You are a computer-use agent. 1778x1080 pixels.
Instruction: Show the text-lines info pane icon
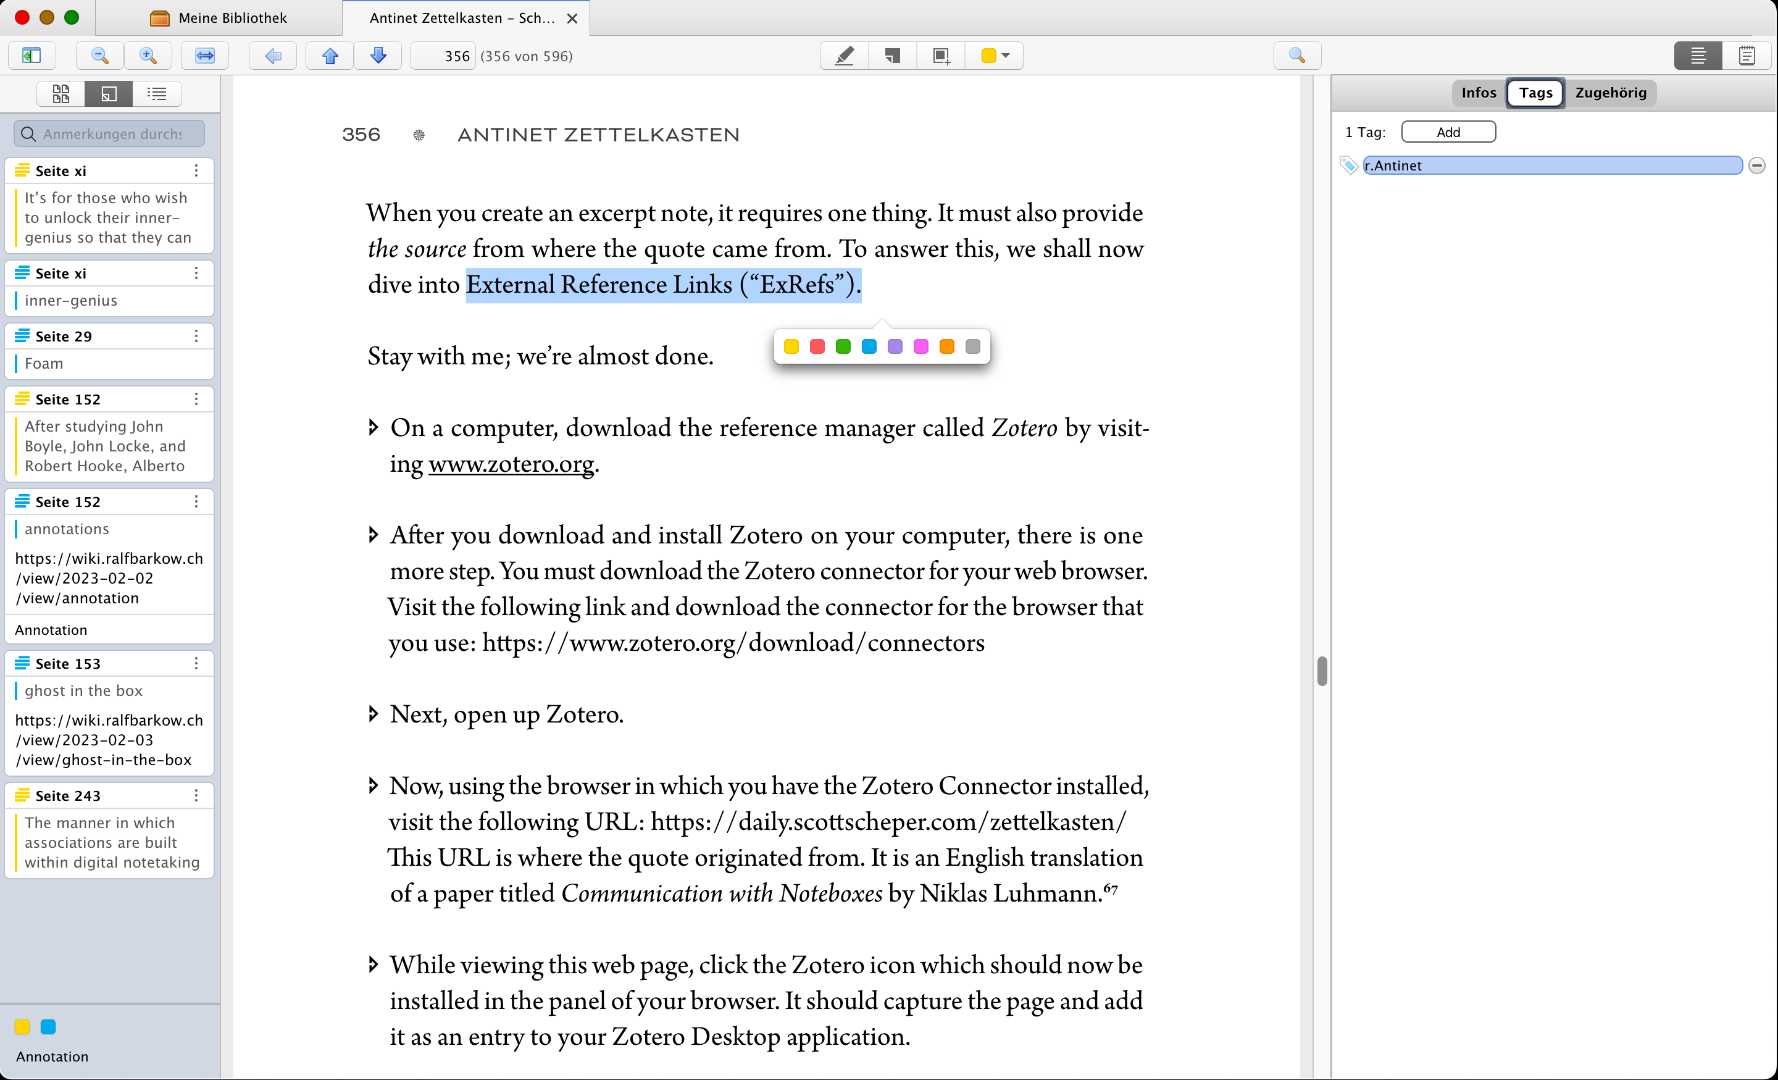tap(1698, 56)
